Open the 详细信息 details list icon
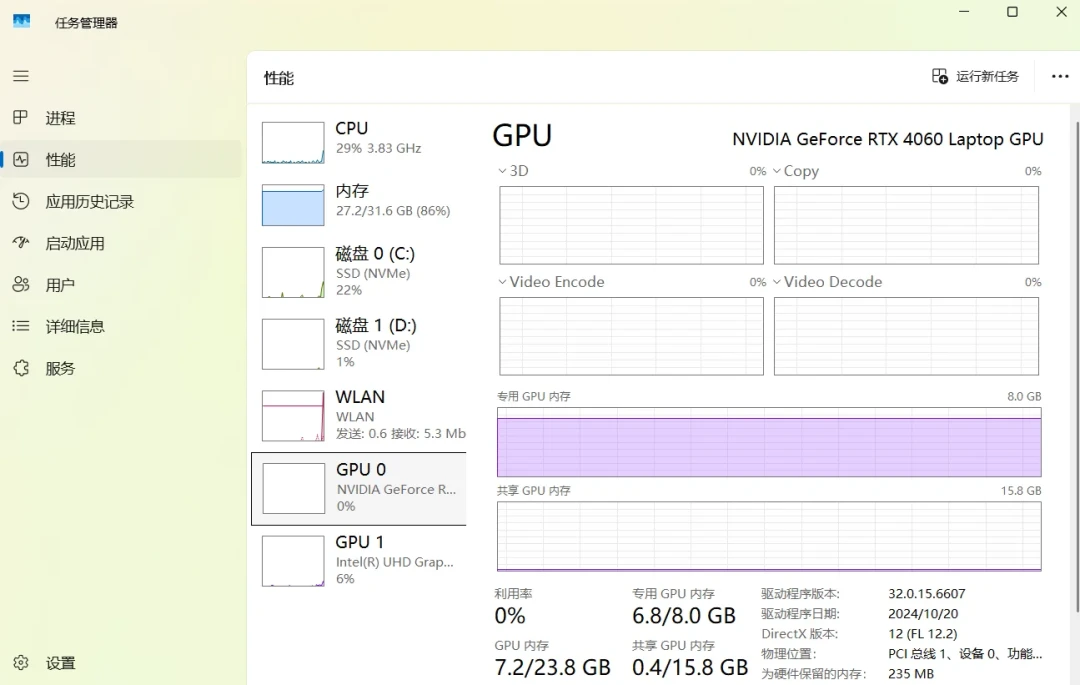1080x685 pixels. point(21,326)
